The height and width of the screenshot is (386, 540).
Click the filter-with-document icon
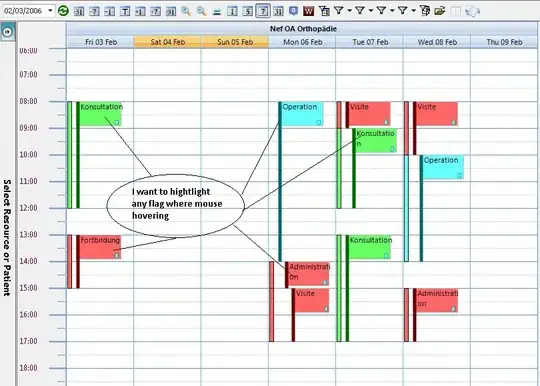[324, 11]
